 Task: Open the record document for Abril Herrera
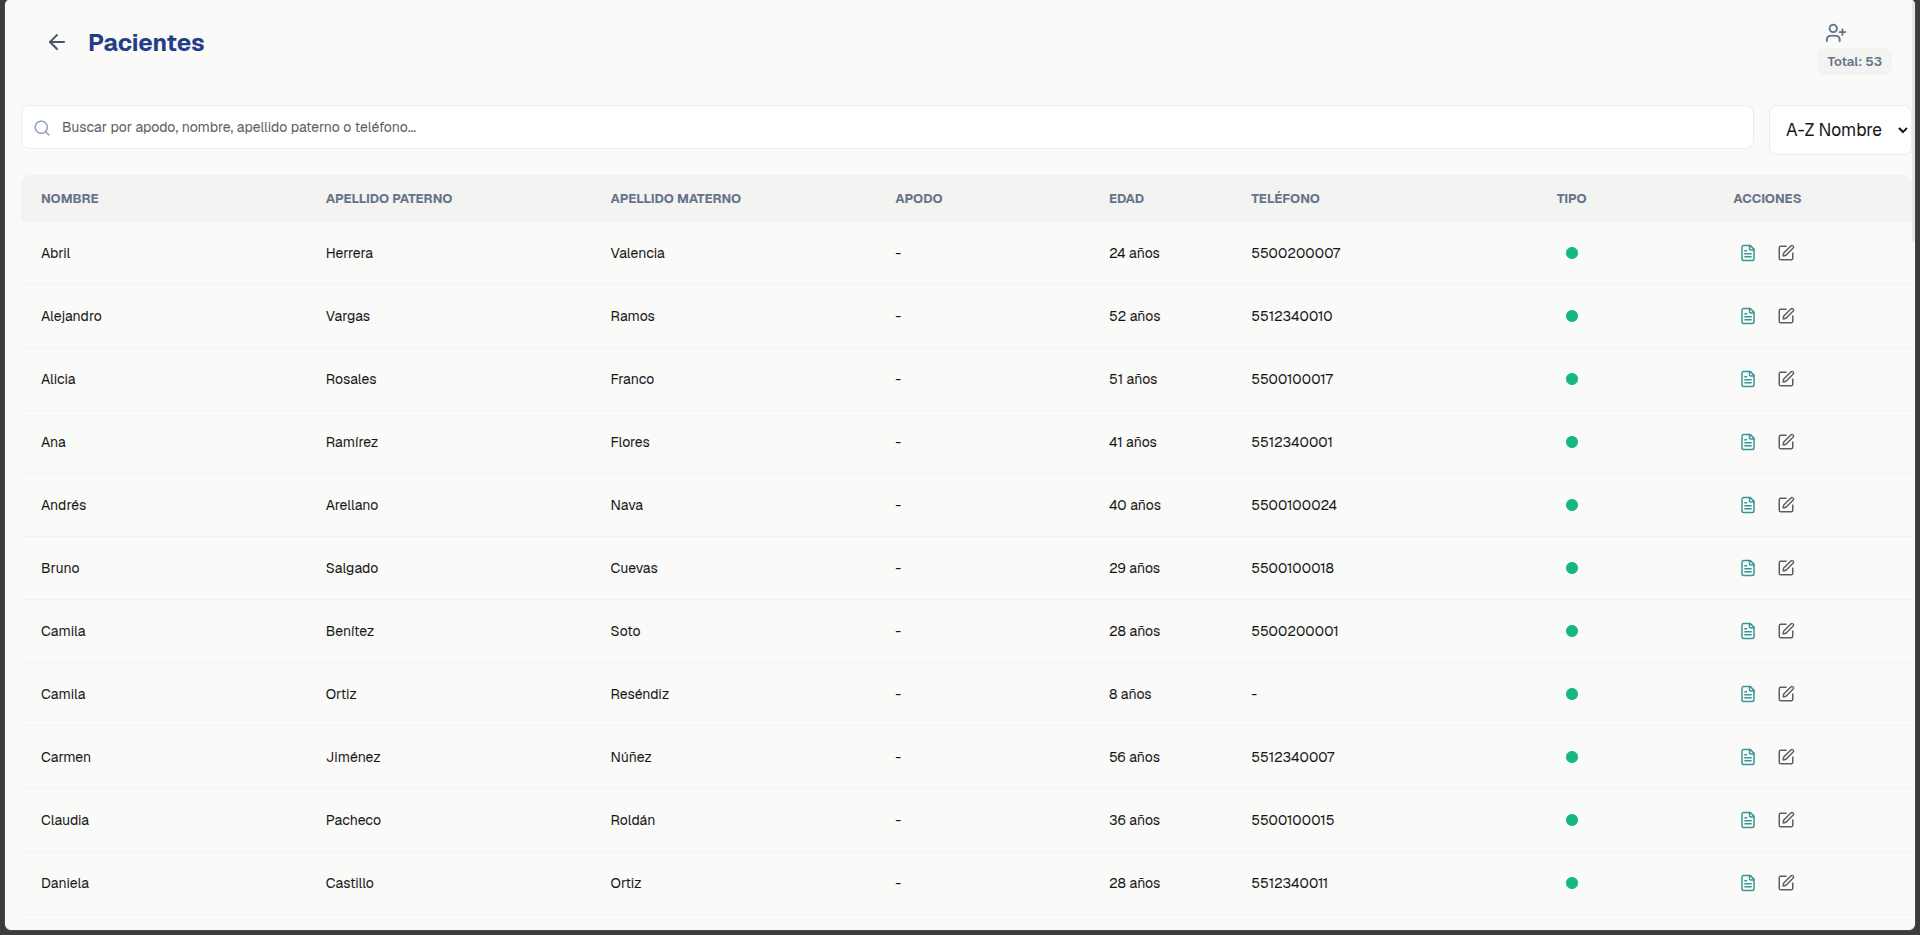(x=1748, y=253)
